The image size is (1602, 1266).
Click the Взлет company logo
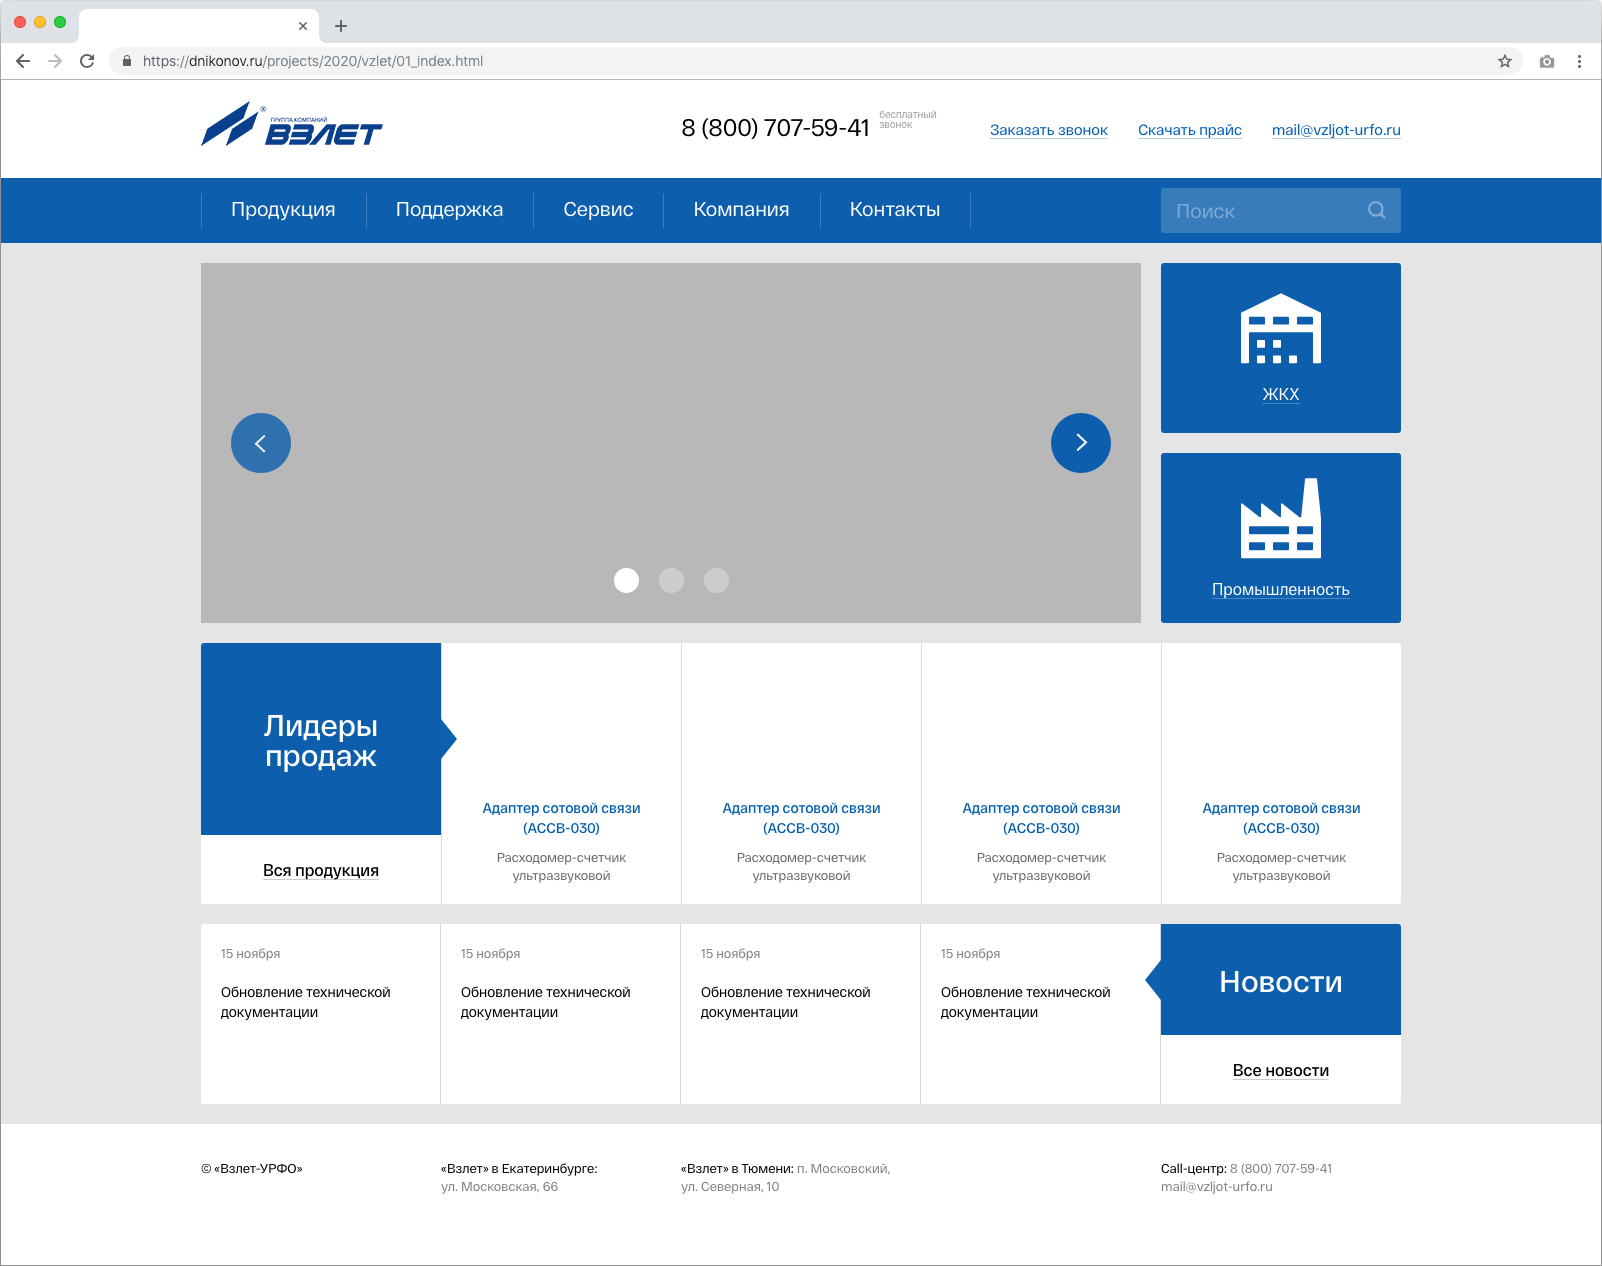pos(291,125)
